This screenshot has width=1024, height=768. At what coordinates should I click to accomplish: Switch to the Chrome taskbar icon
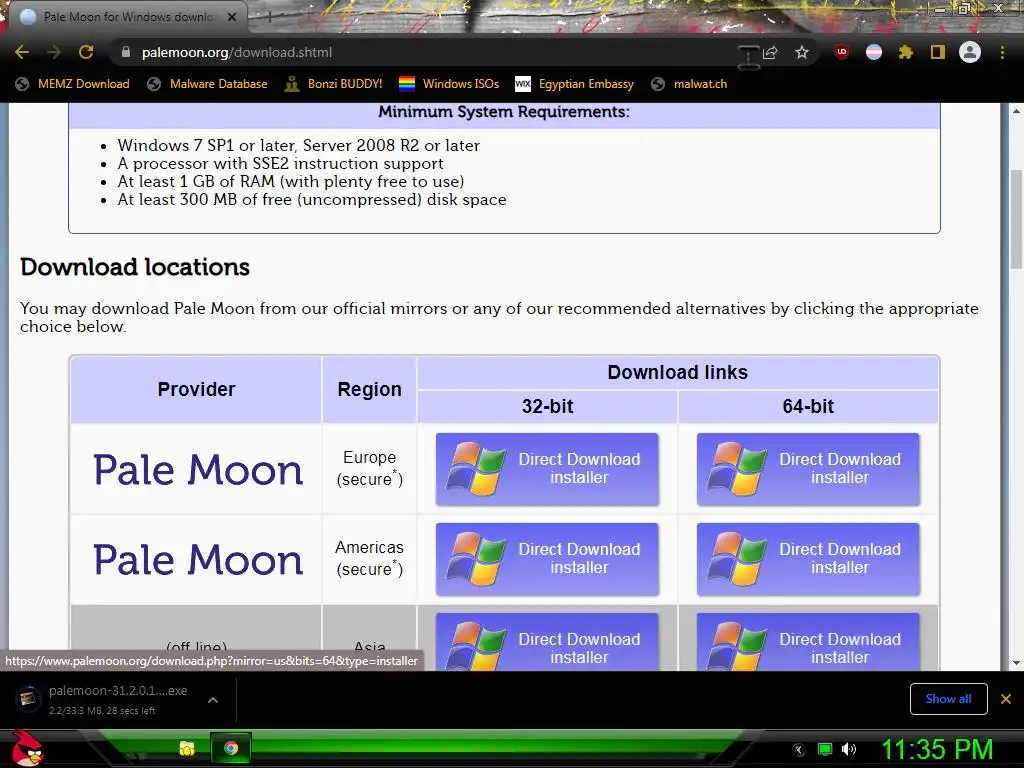pos(231,748)
